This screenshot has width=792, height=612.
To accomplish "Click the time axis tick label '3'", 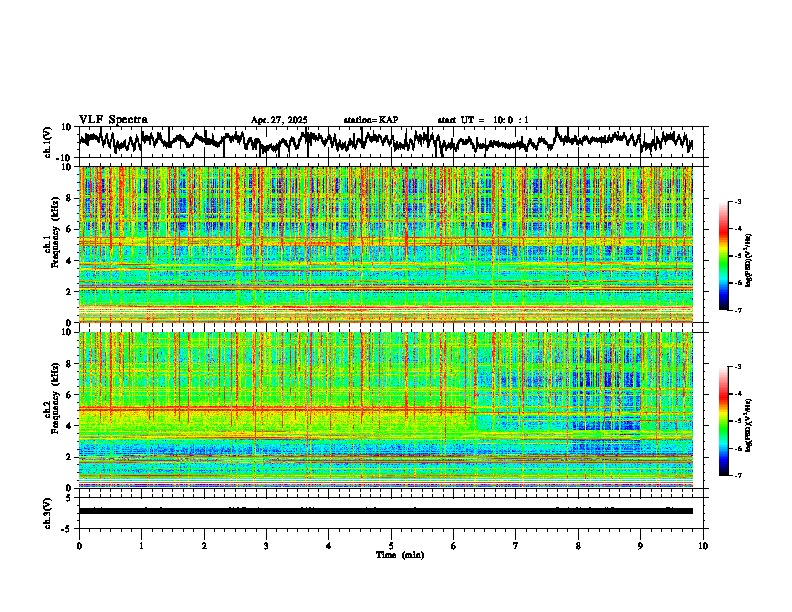I will pyautogui.click(x=266, y=546).
